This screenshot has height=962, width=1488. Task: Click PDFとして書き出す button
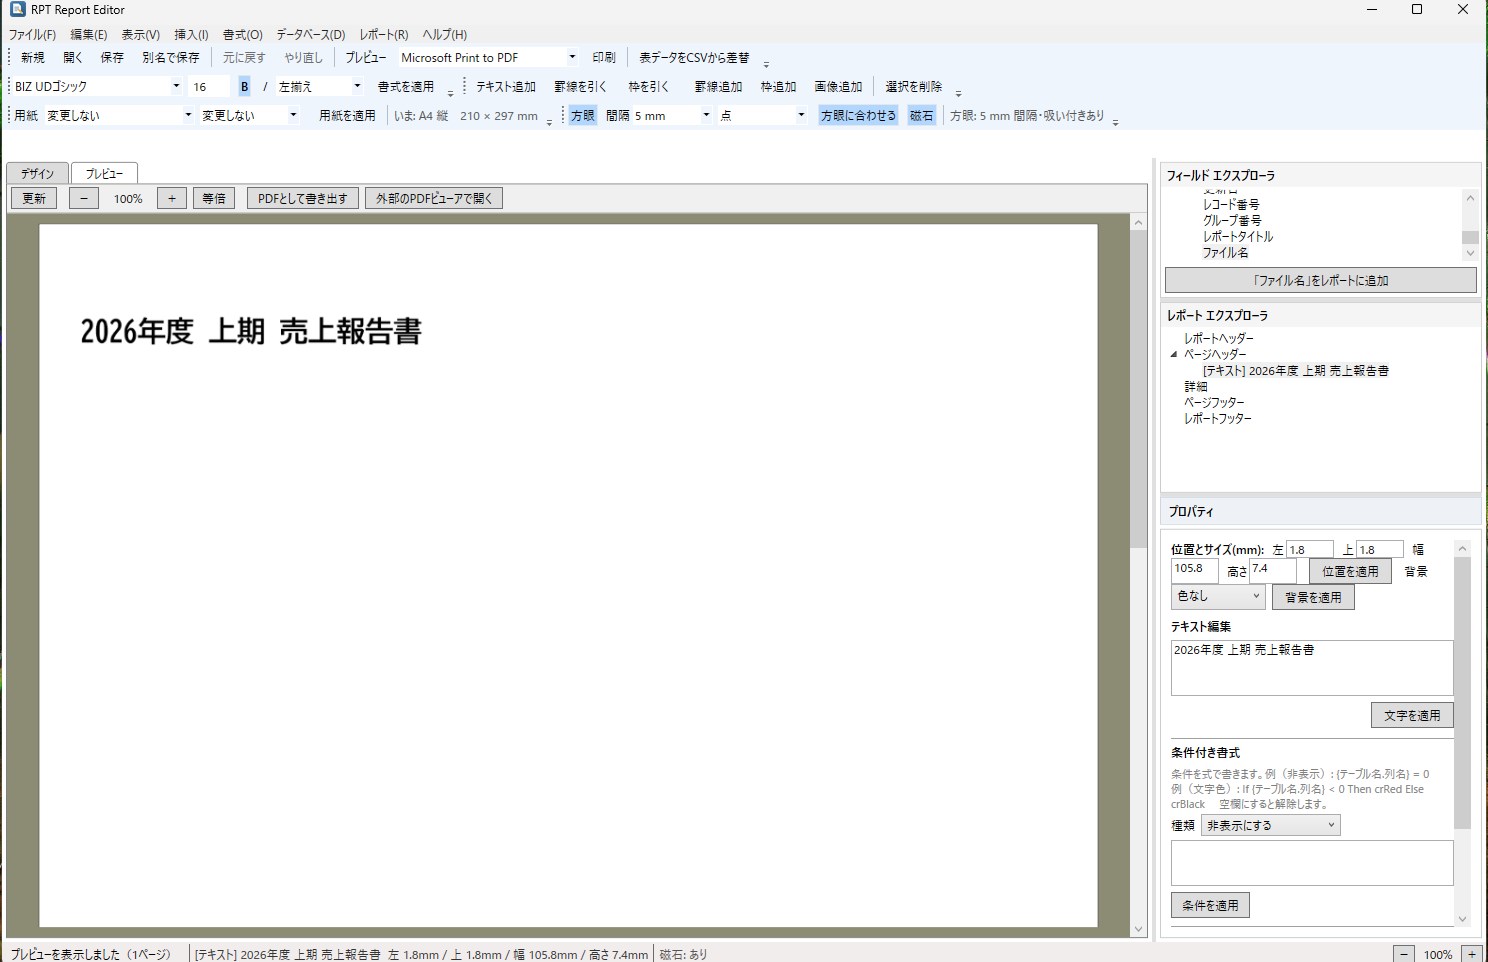click(302, 198)
